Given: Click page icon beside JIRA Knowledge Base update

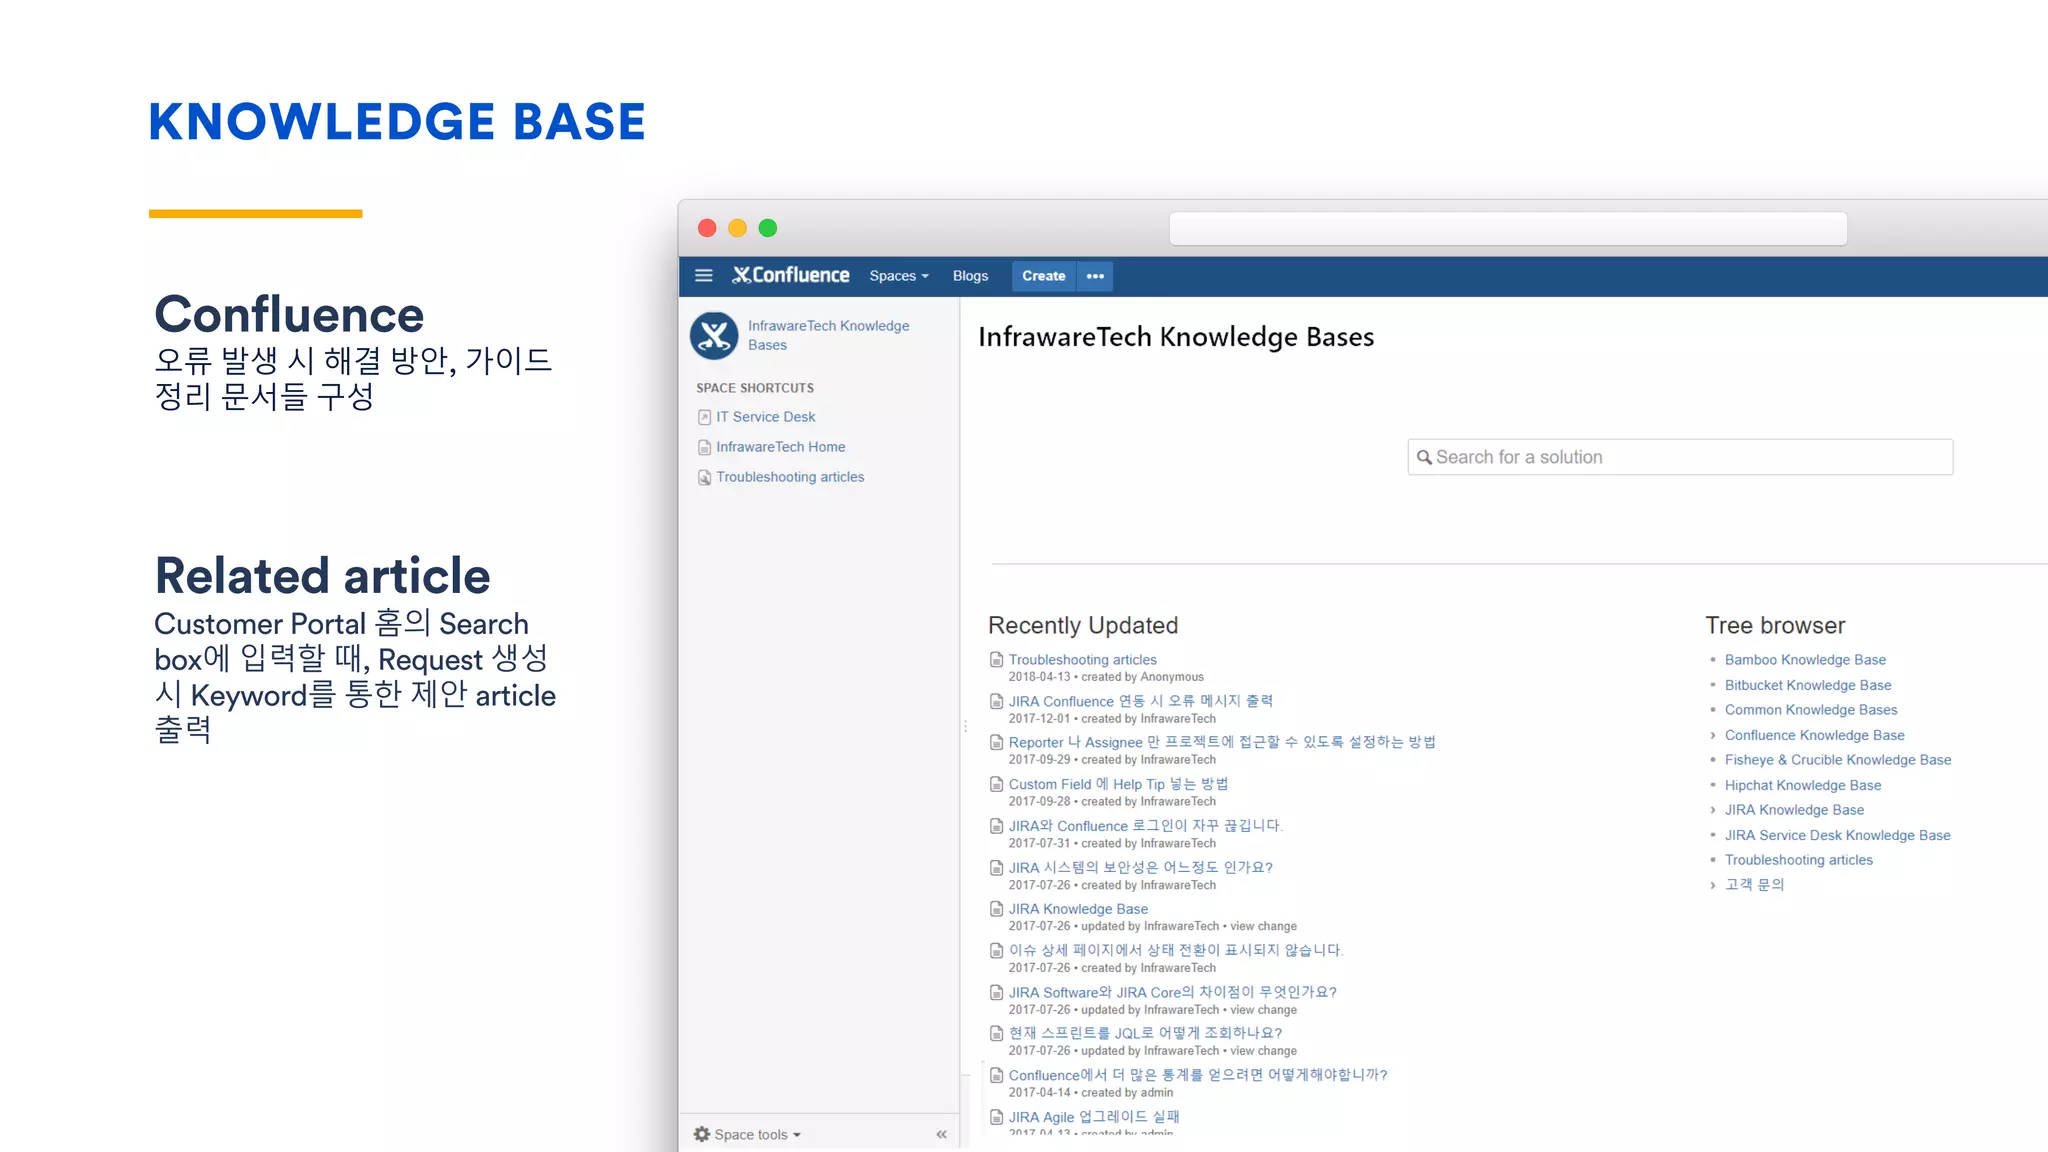Looking at the screenshot, I should 996,909.
